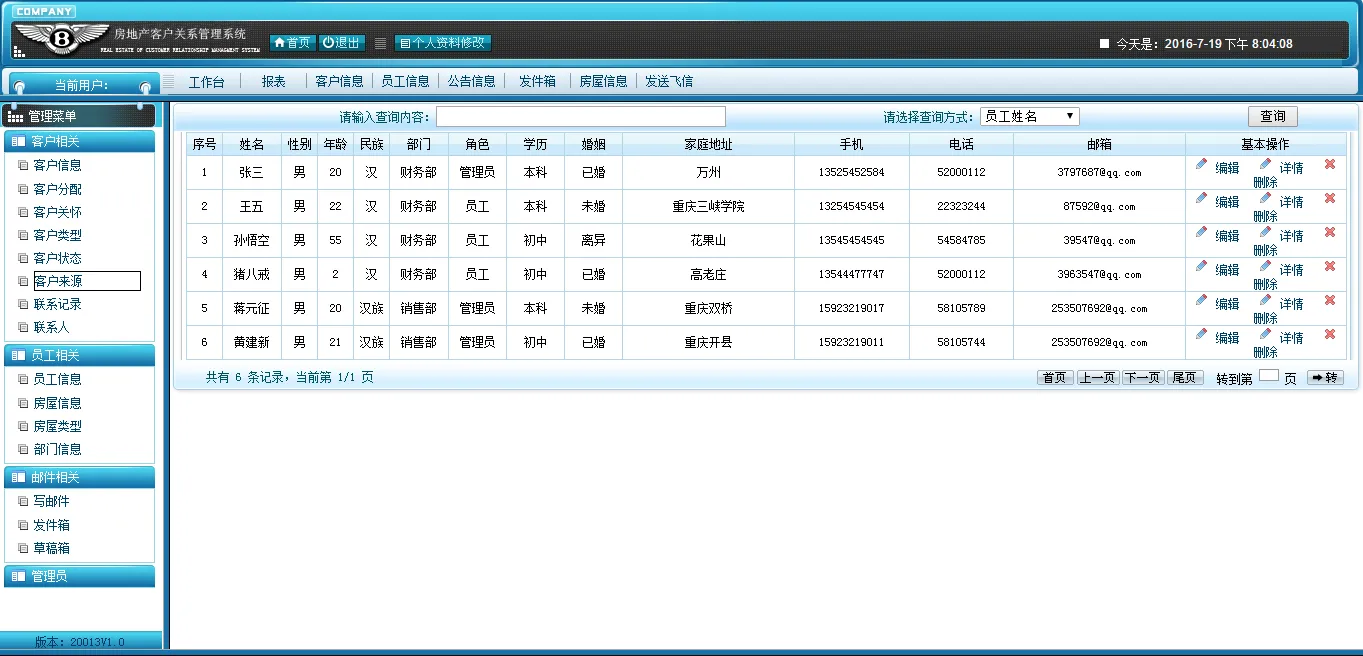Open 客户分配 in the sidebar
The width and height of the screenshot is (1363, 656).
click(57, 189)
